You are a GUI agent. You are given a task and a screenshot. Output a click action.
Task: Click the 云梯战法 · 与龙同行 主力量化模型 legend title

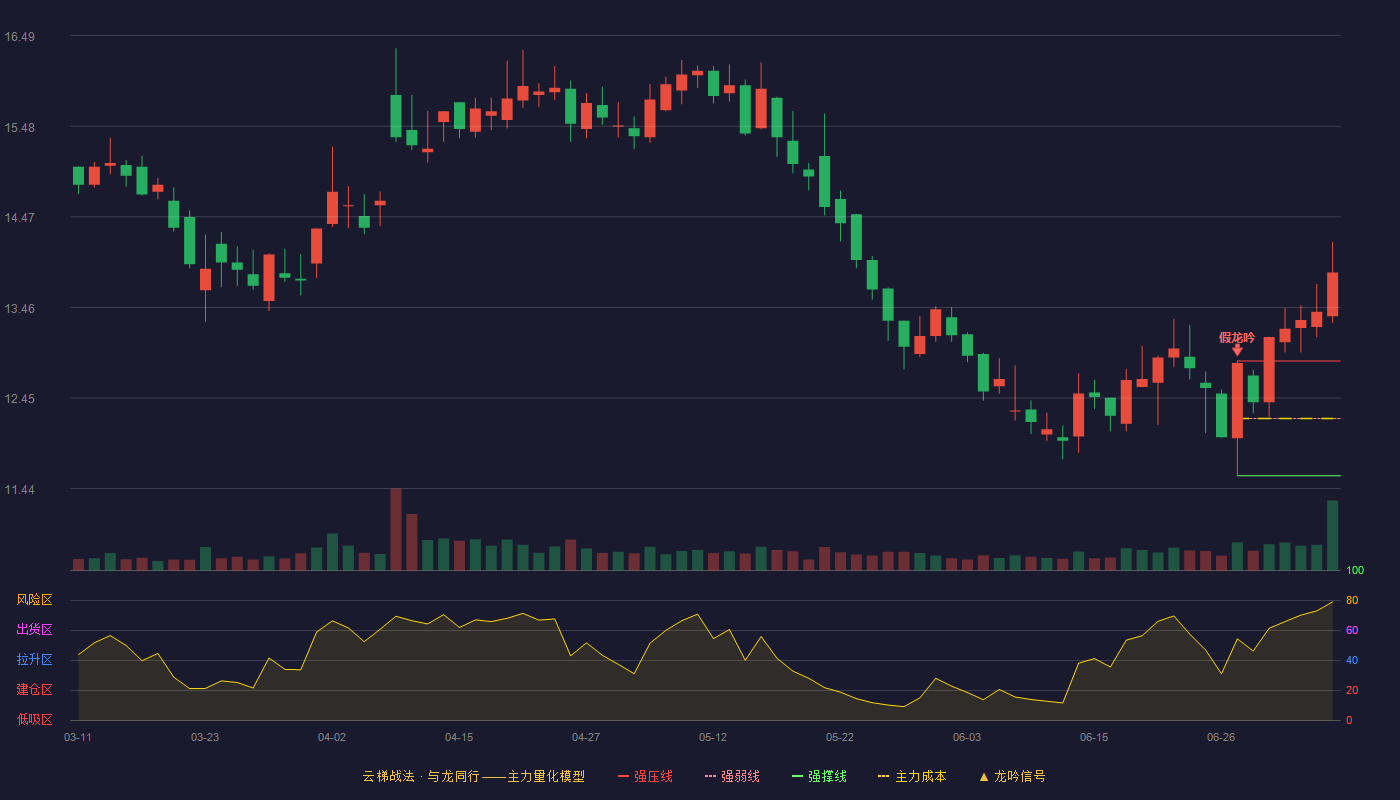[473, 776]
